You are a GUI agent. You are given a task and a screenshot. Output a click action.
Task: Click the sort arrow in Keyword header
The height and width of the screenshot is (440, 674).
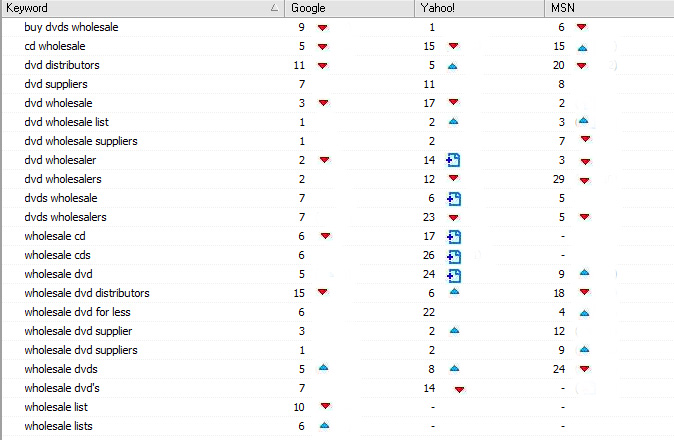274,8
